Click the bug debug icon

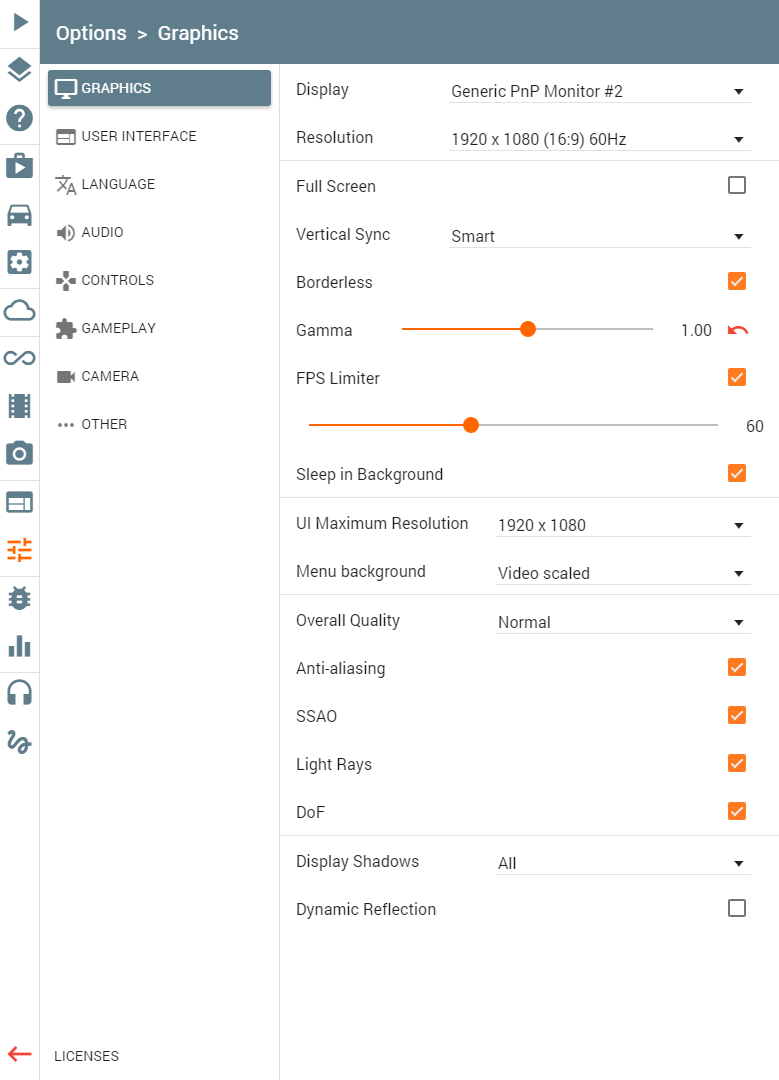tap(20, 598)
